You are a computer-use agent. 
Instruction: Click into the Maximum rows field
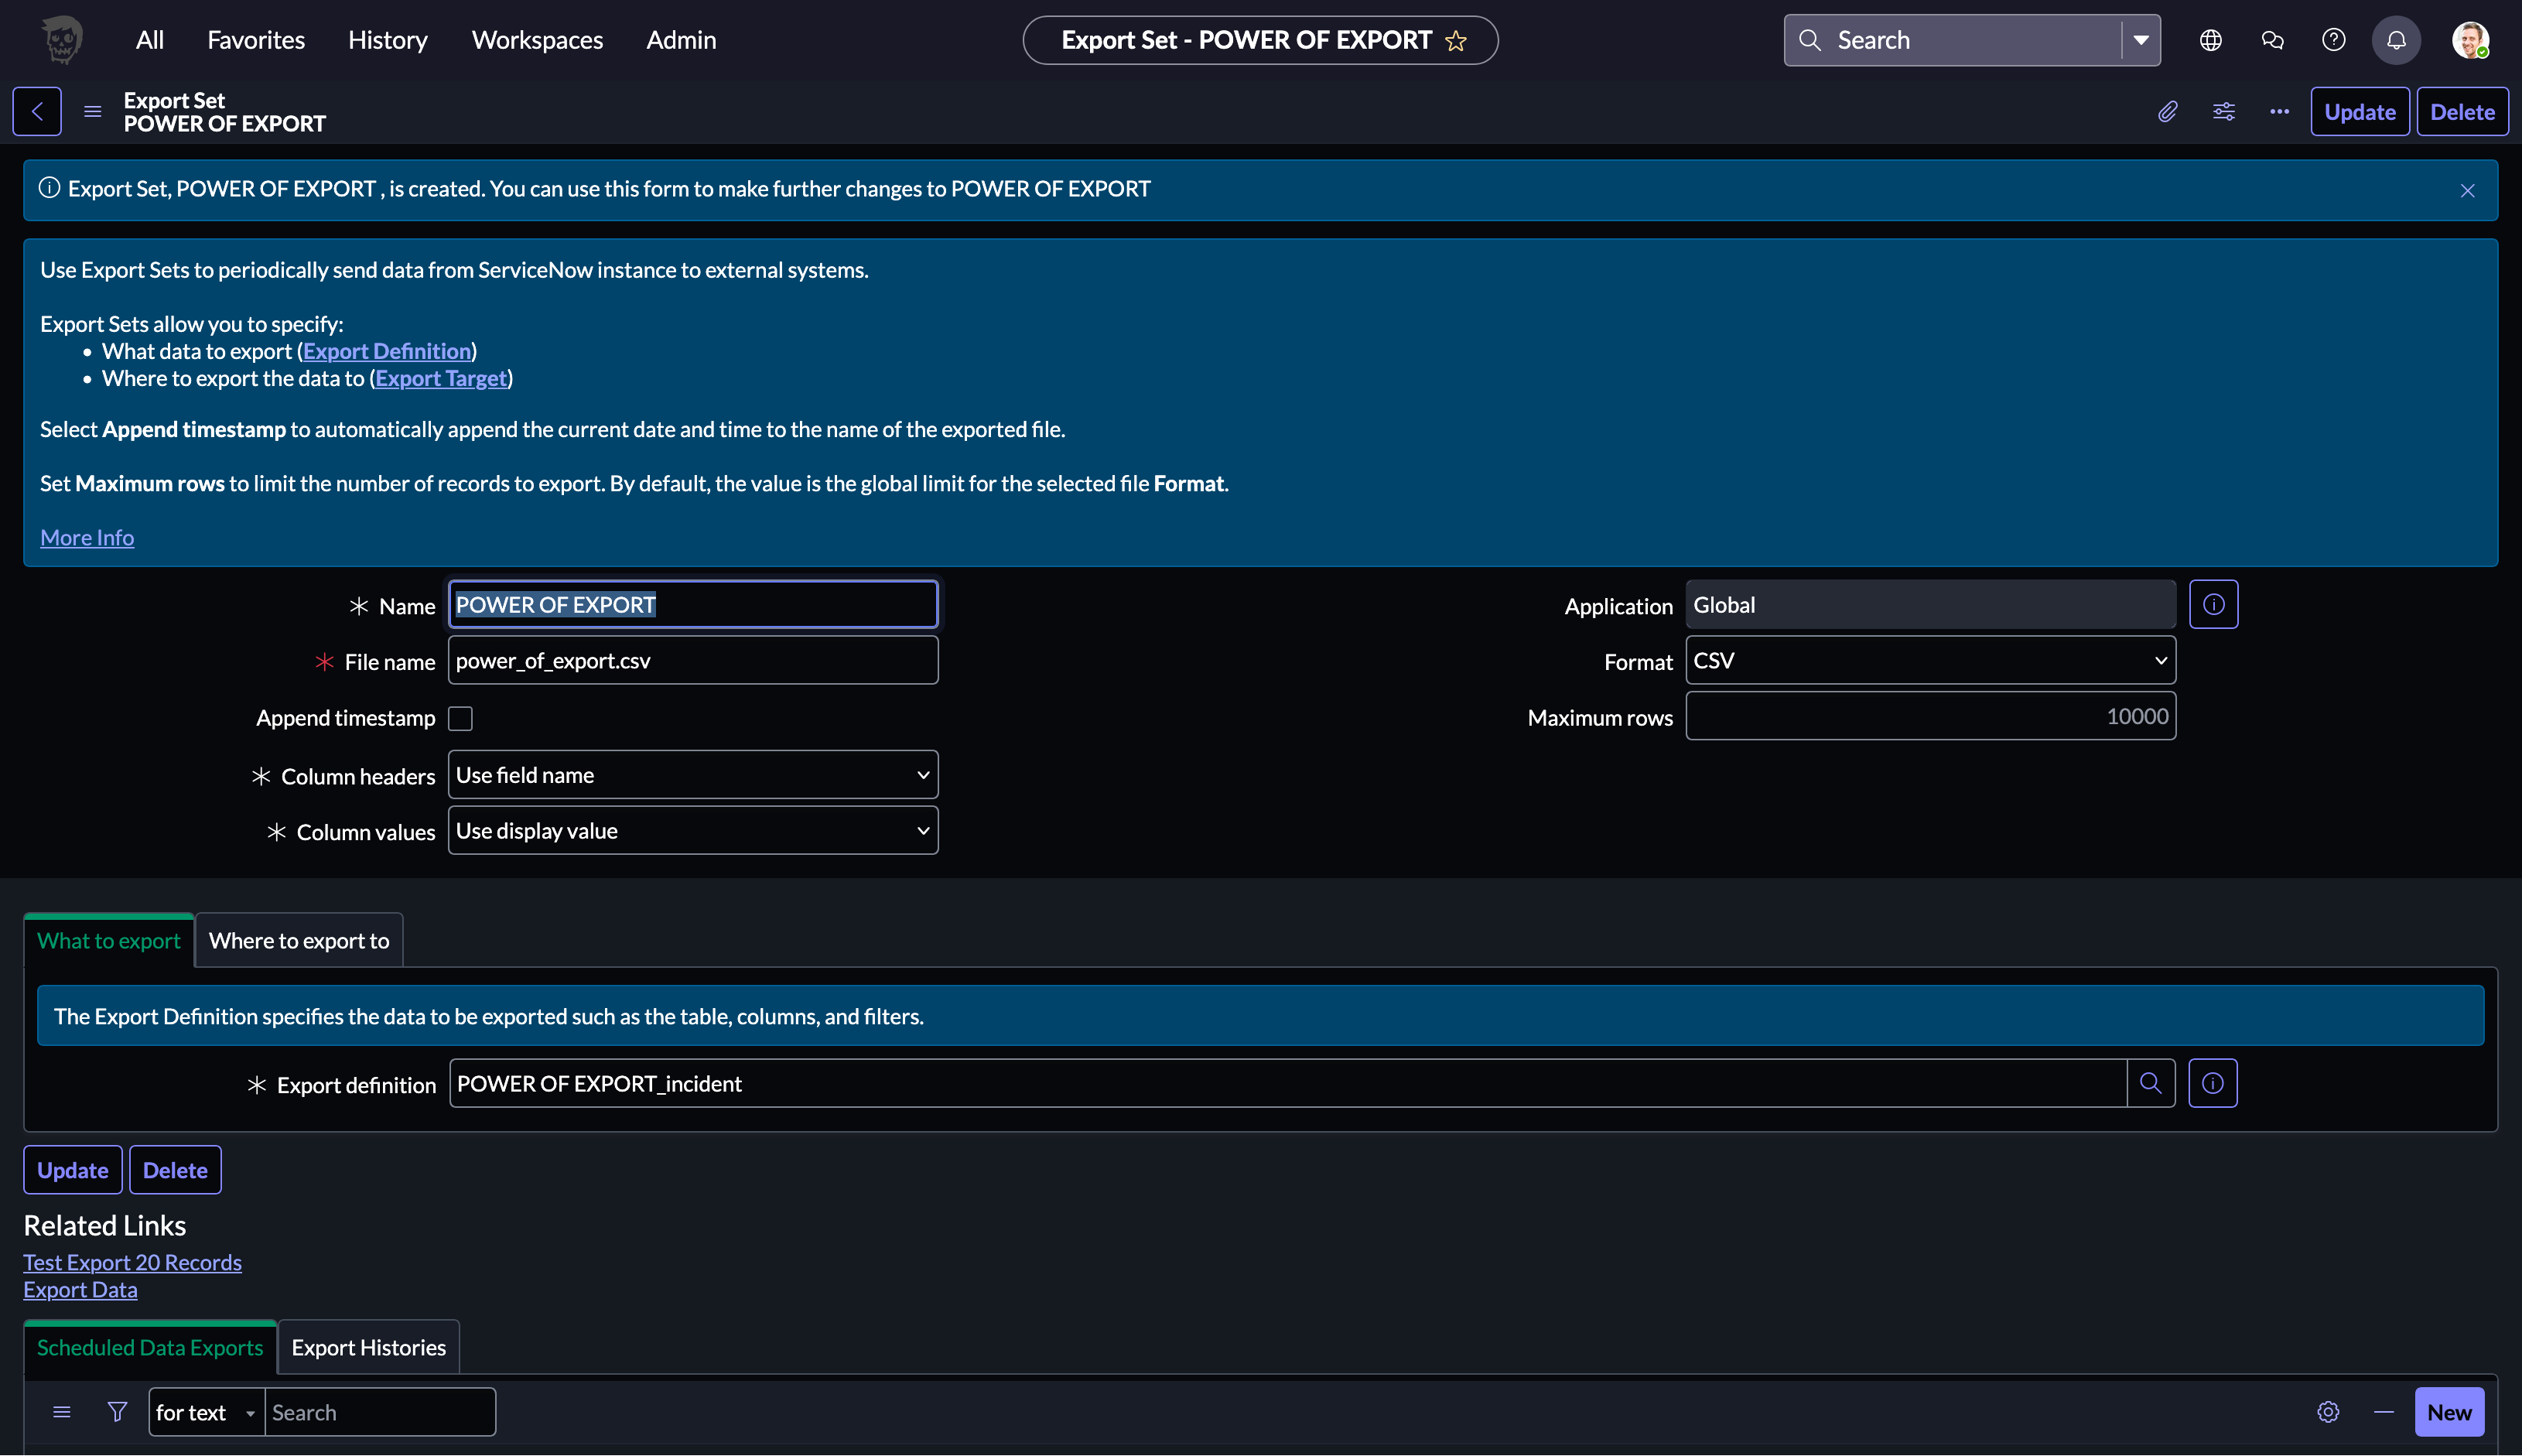point(1930,717)
